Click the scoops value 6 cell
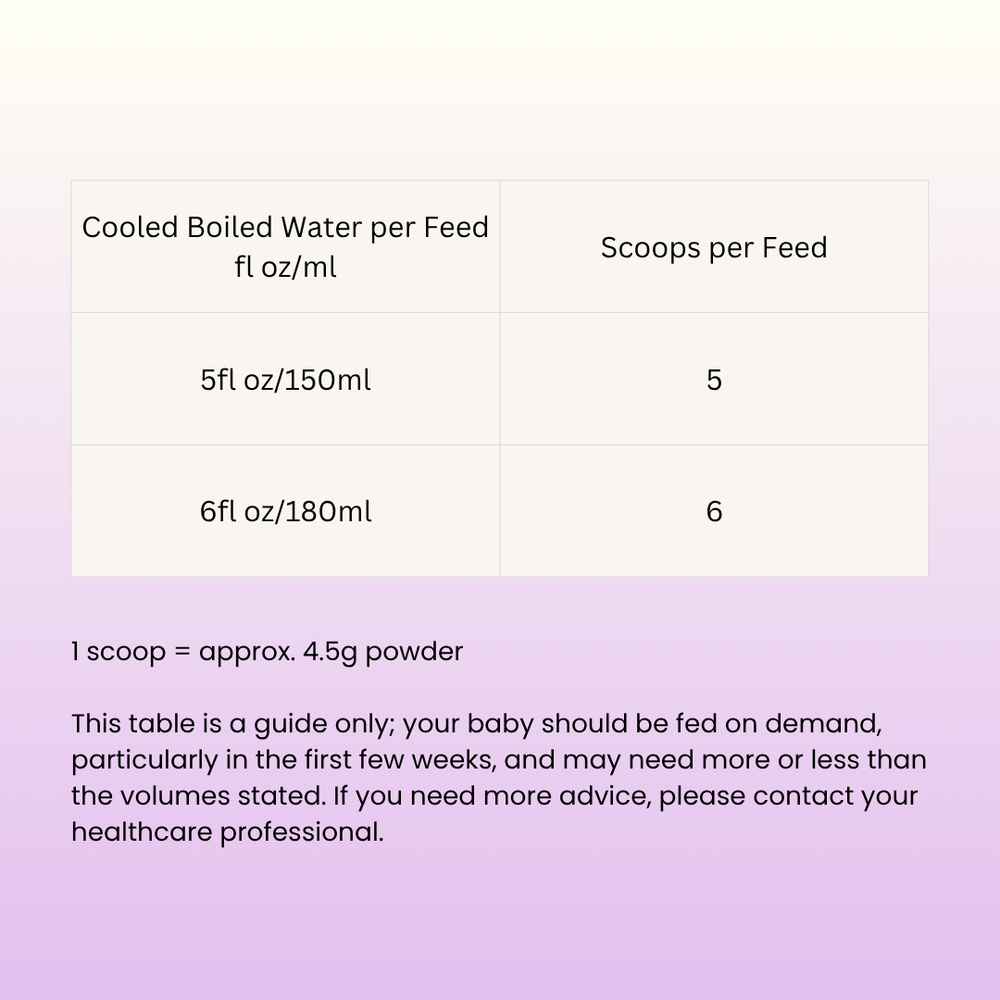 click(714, 511)
